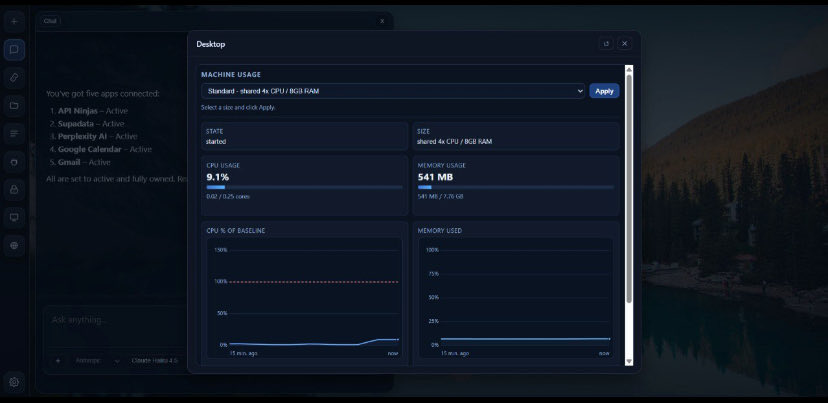
Task: Click the plus icon below the chat input
Action: (x=58, y=361)
